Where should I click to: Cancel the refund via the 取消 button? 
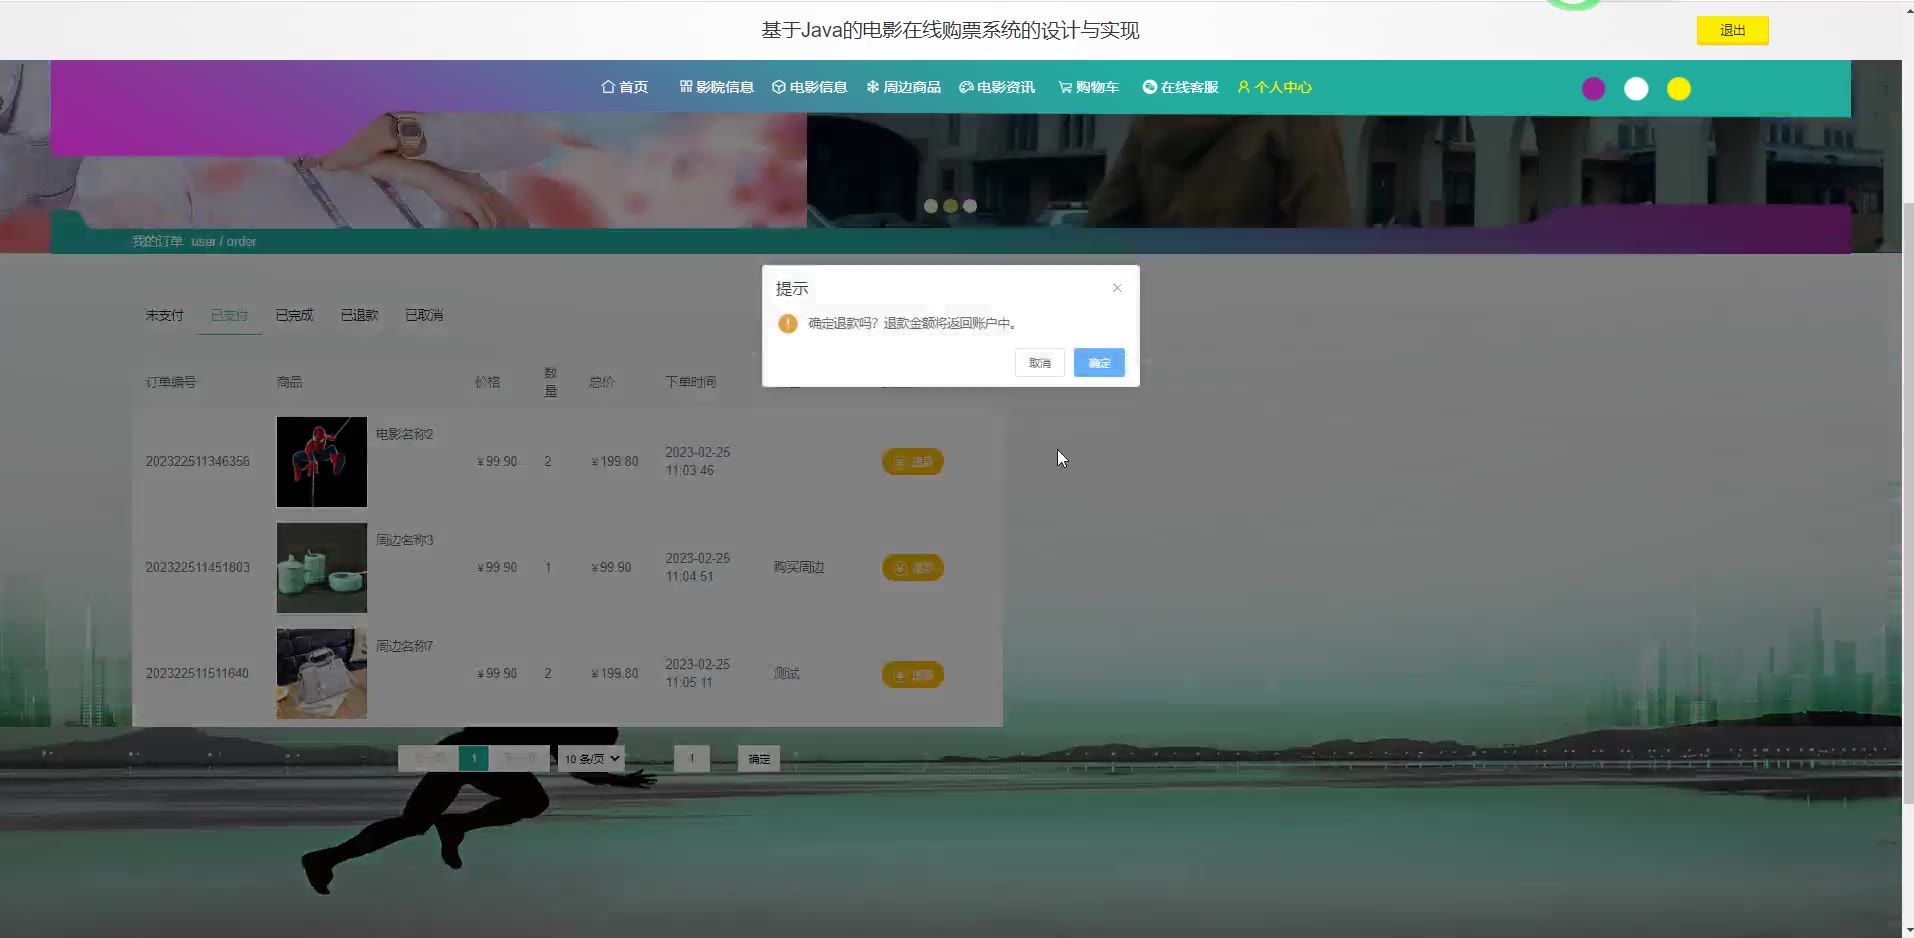click(1040, 363)
